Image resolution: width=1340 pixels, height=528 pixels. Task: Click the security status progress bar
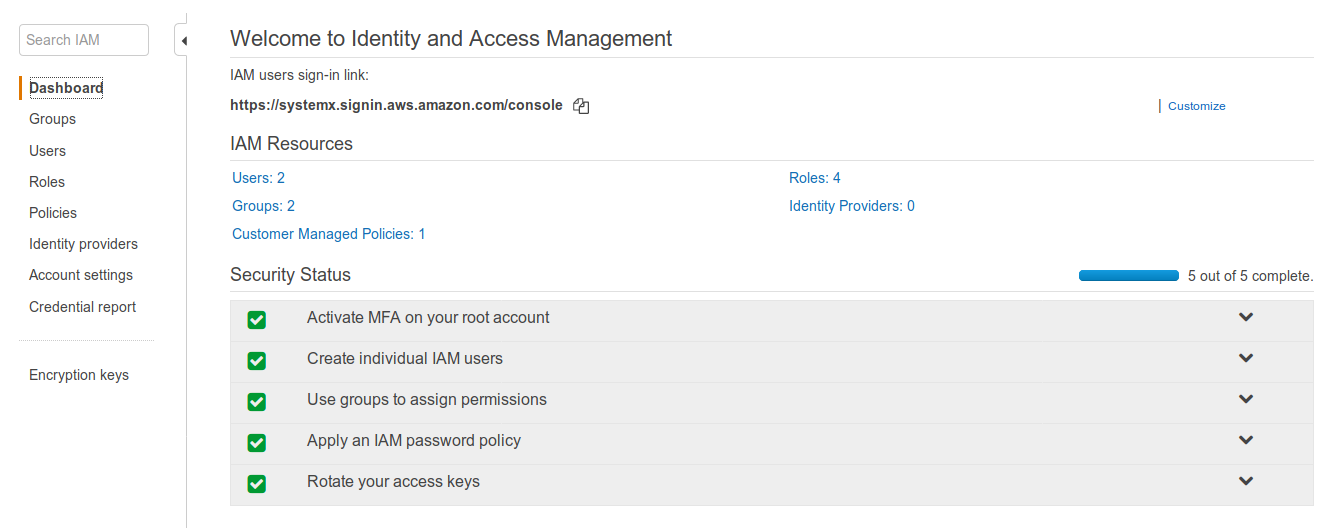click(x=1129, y=276)
